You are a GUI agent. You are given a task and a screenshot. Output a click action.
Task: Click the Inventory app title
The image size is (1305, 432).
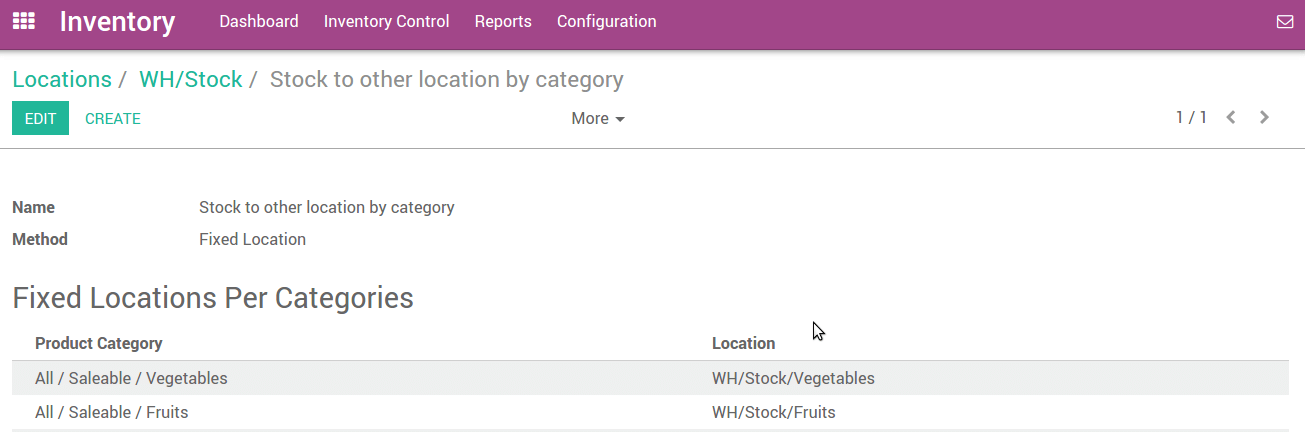(117, 21)
